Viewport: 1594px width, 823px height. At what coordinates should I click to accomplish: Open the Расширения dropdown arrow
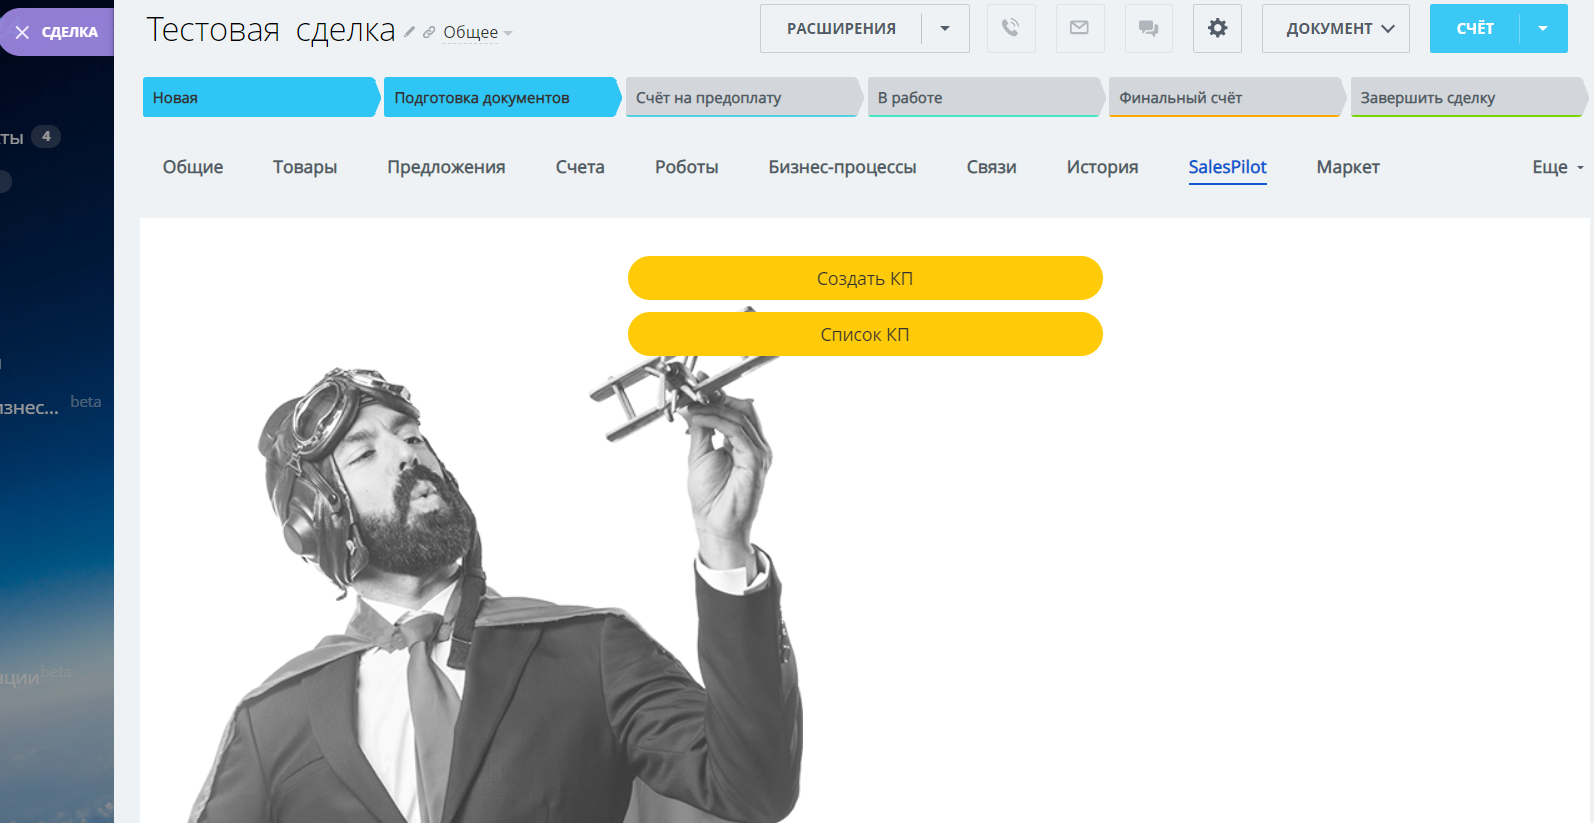pyautogui.click(x=945, y=28)
